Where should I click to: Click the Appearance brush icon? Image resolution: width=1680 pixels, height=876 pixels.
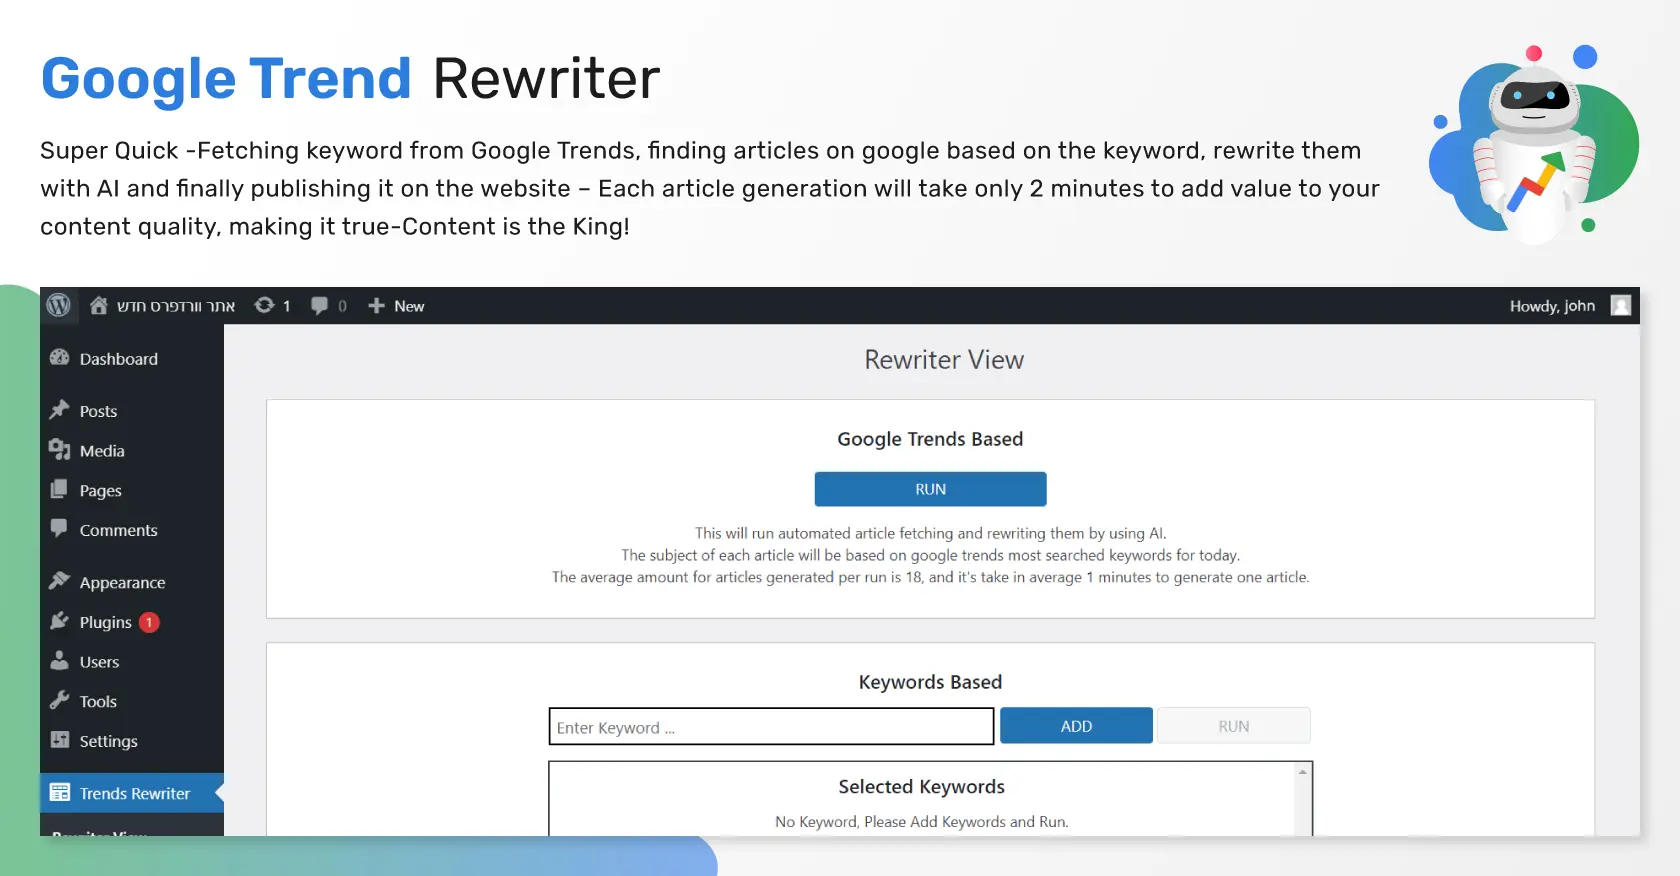point(60,581)
